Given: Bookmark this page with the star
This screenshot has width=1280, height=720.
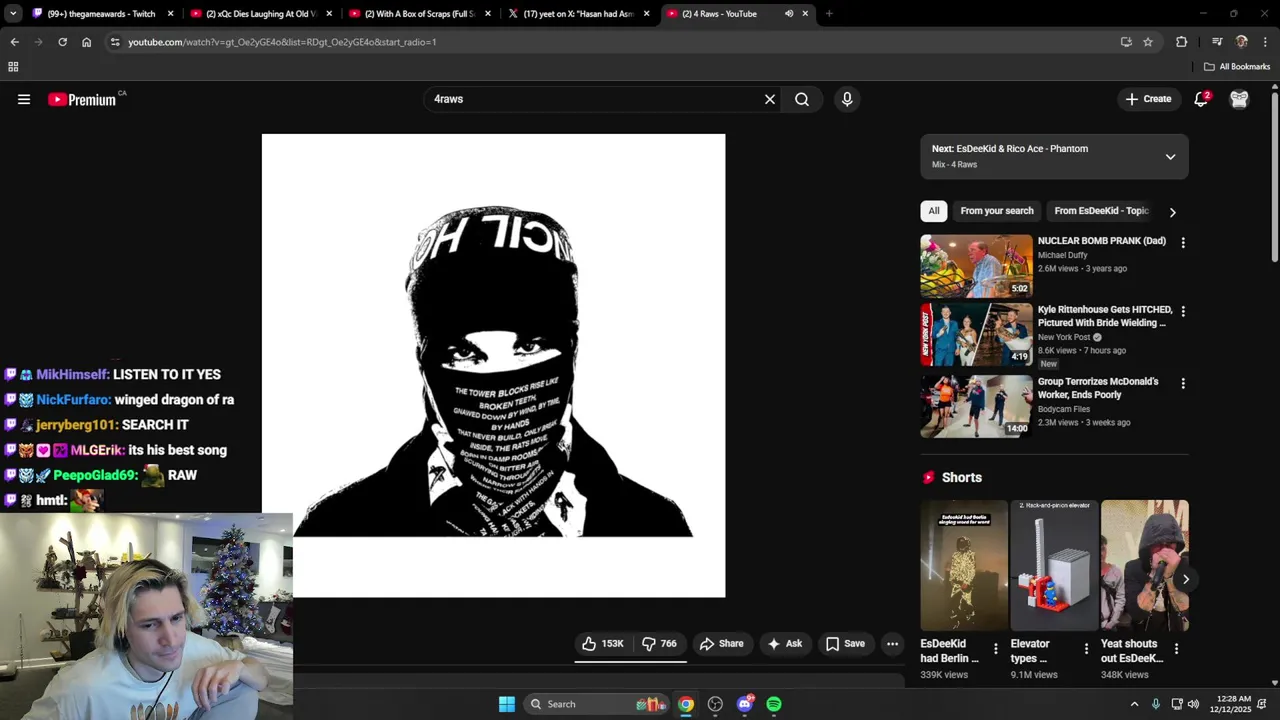Looking at the screenshot, I should pos(1148,42).
